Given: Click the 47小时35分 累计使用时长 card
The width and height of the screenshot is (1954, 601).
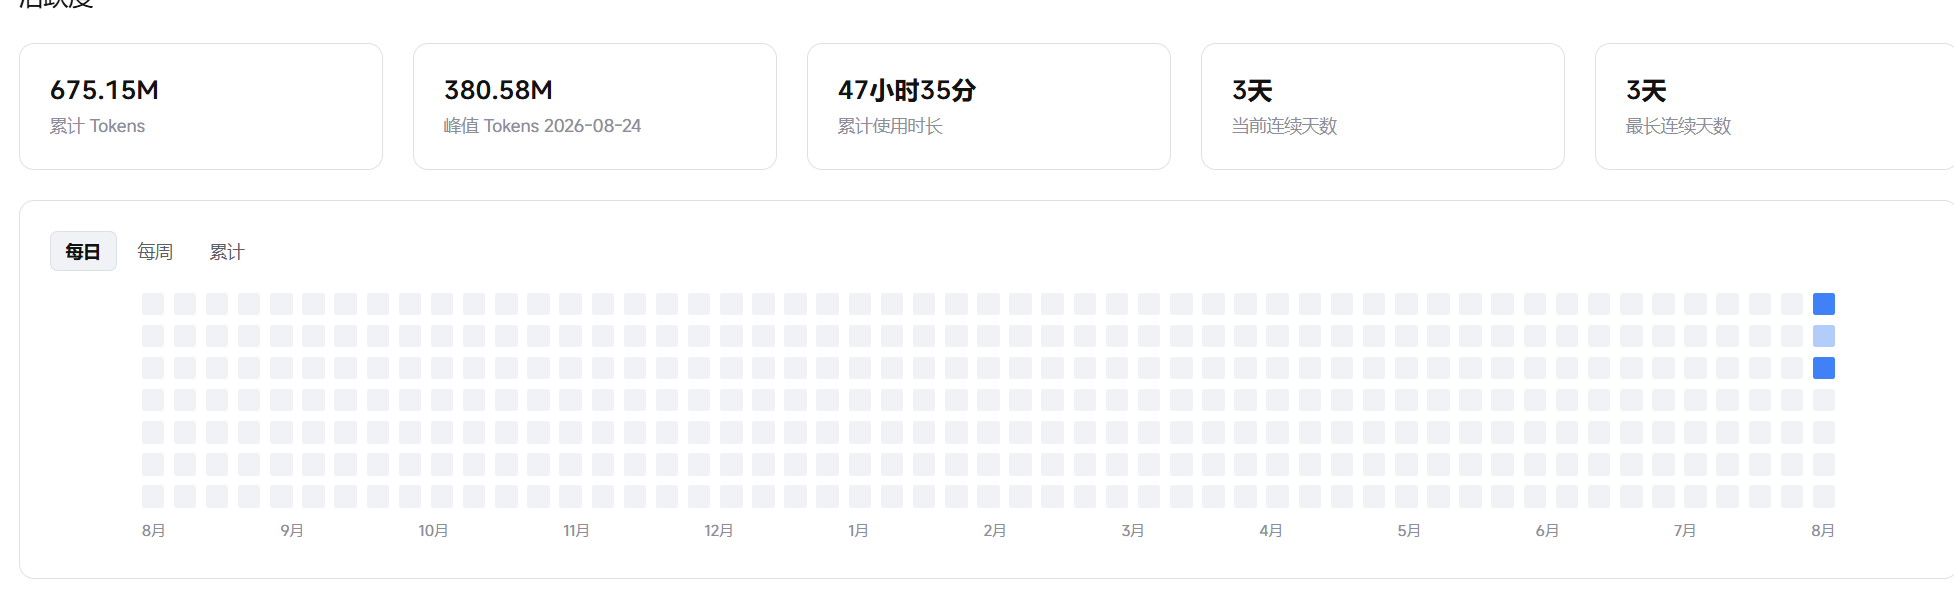Looking at the screenshot, I should (x=989, y=106).
